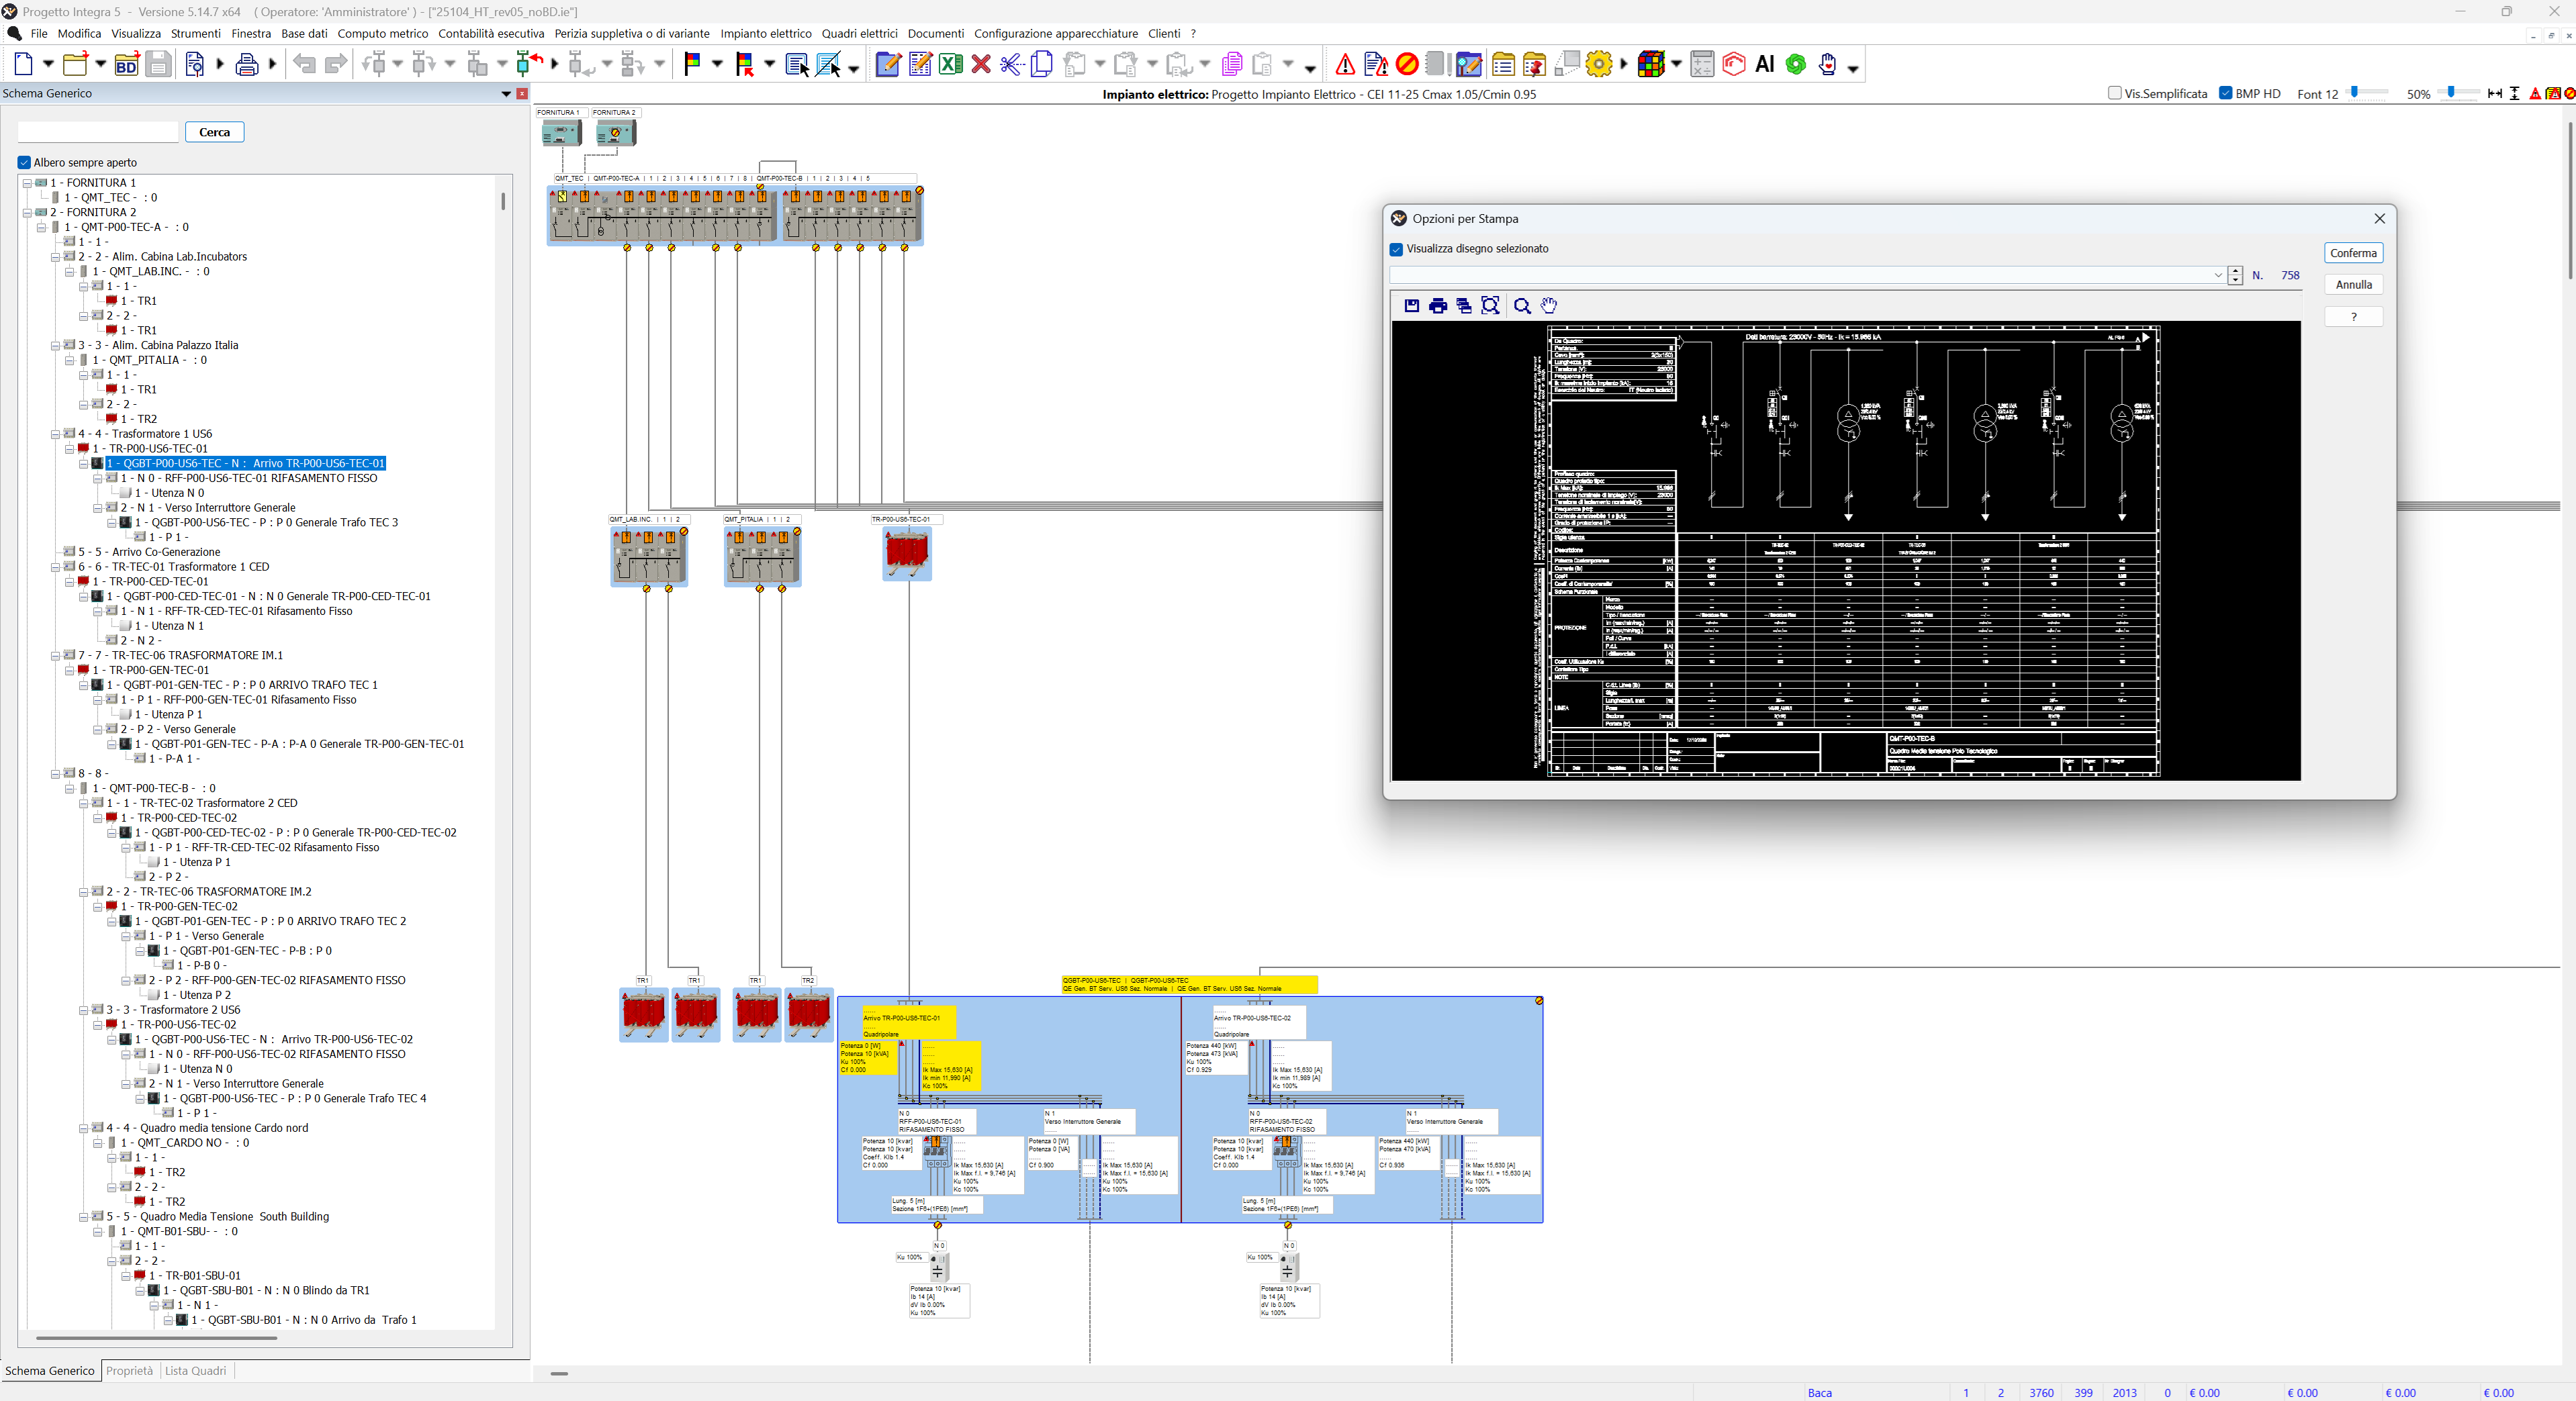Open the settings gear in the toolbar
Screen dimensions: 2576x1401
point(1599,64)
